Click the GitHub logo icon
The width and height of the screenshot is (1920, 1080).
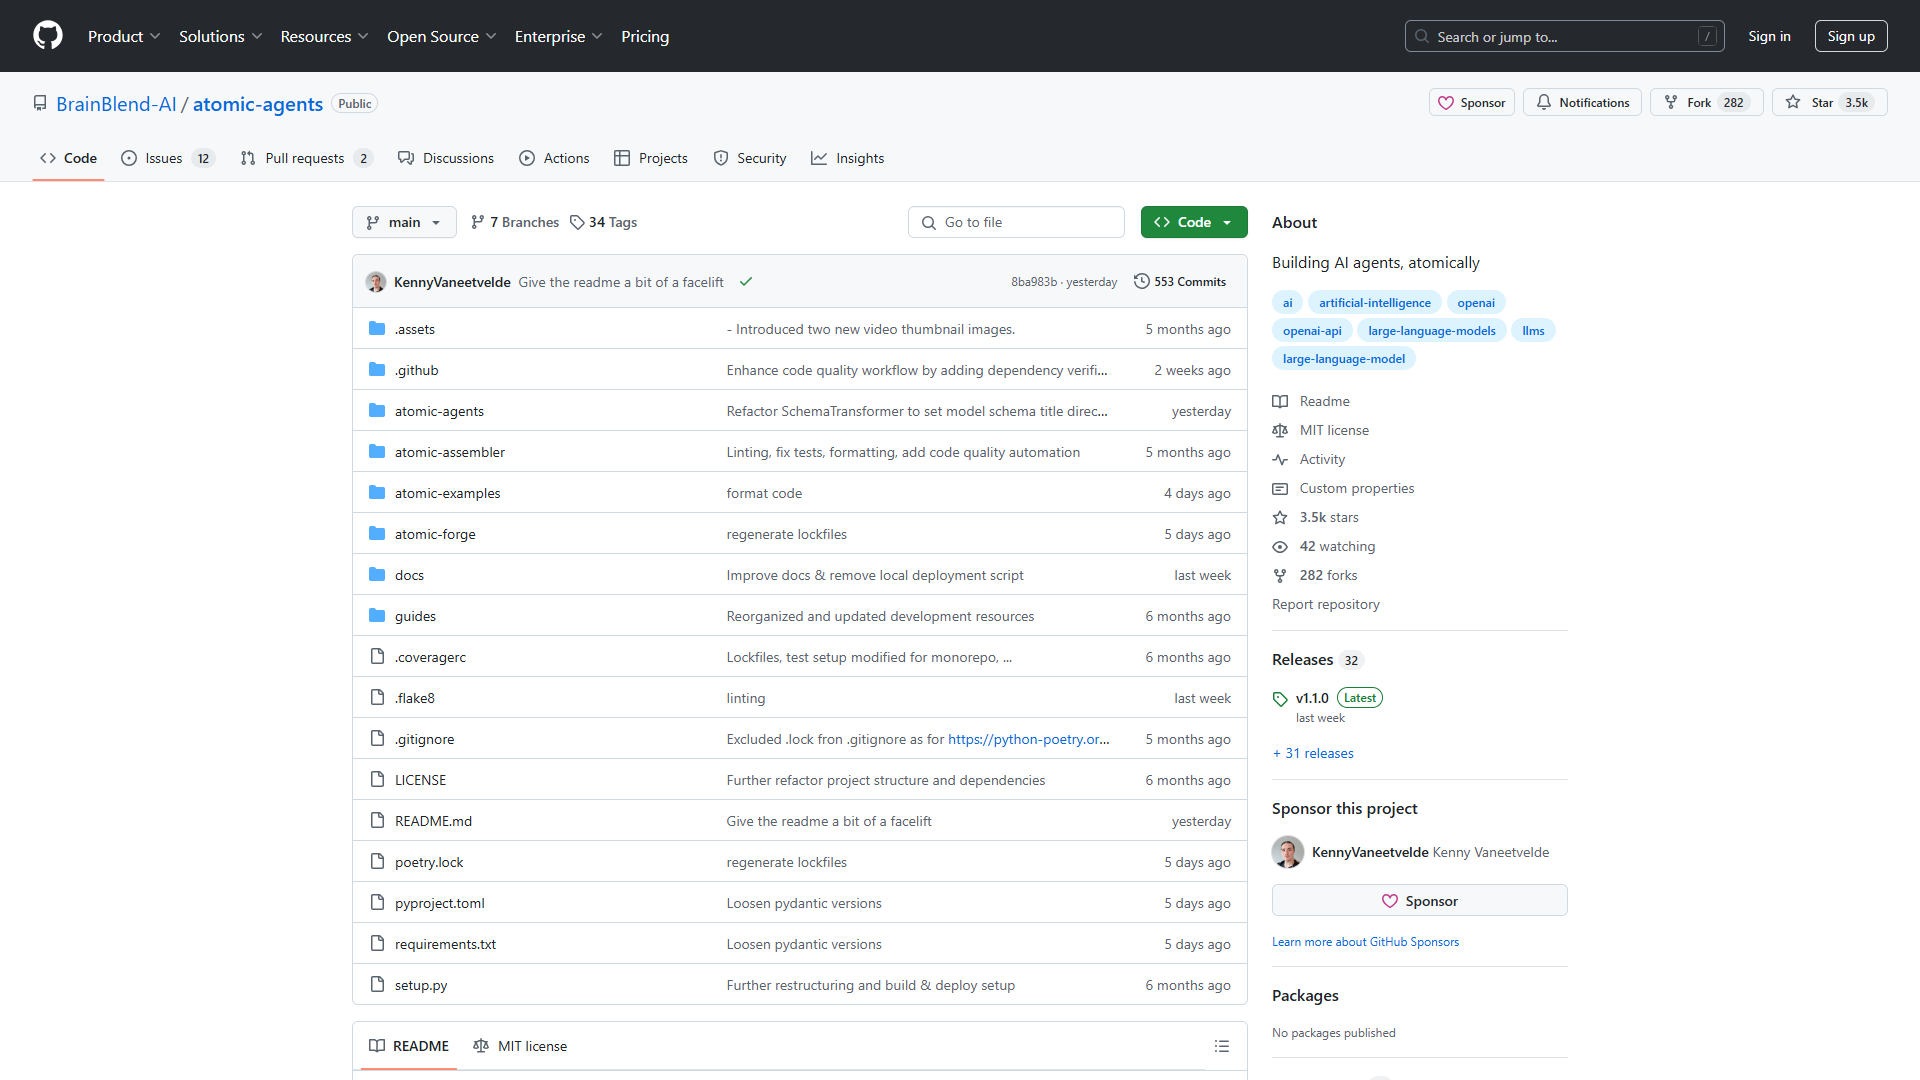point(48,36)
